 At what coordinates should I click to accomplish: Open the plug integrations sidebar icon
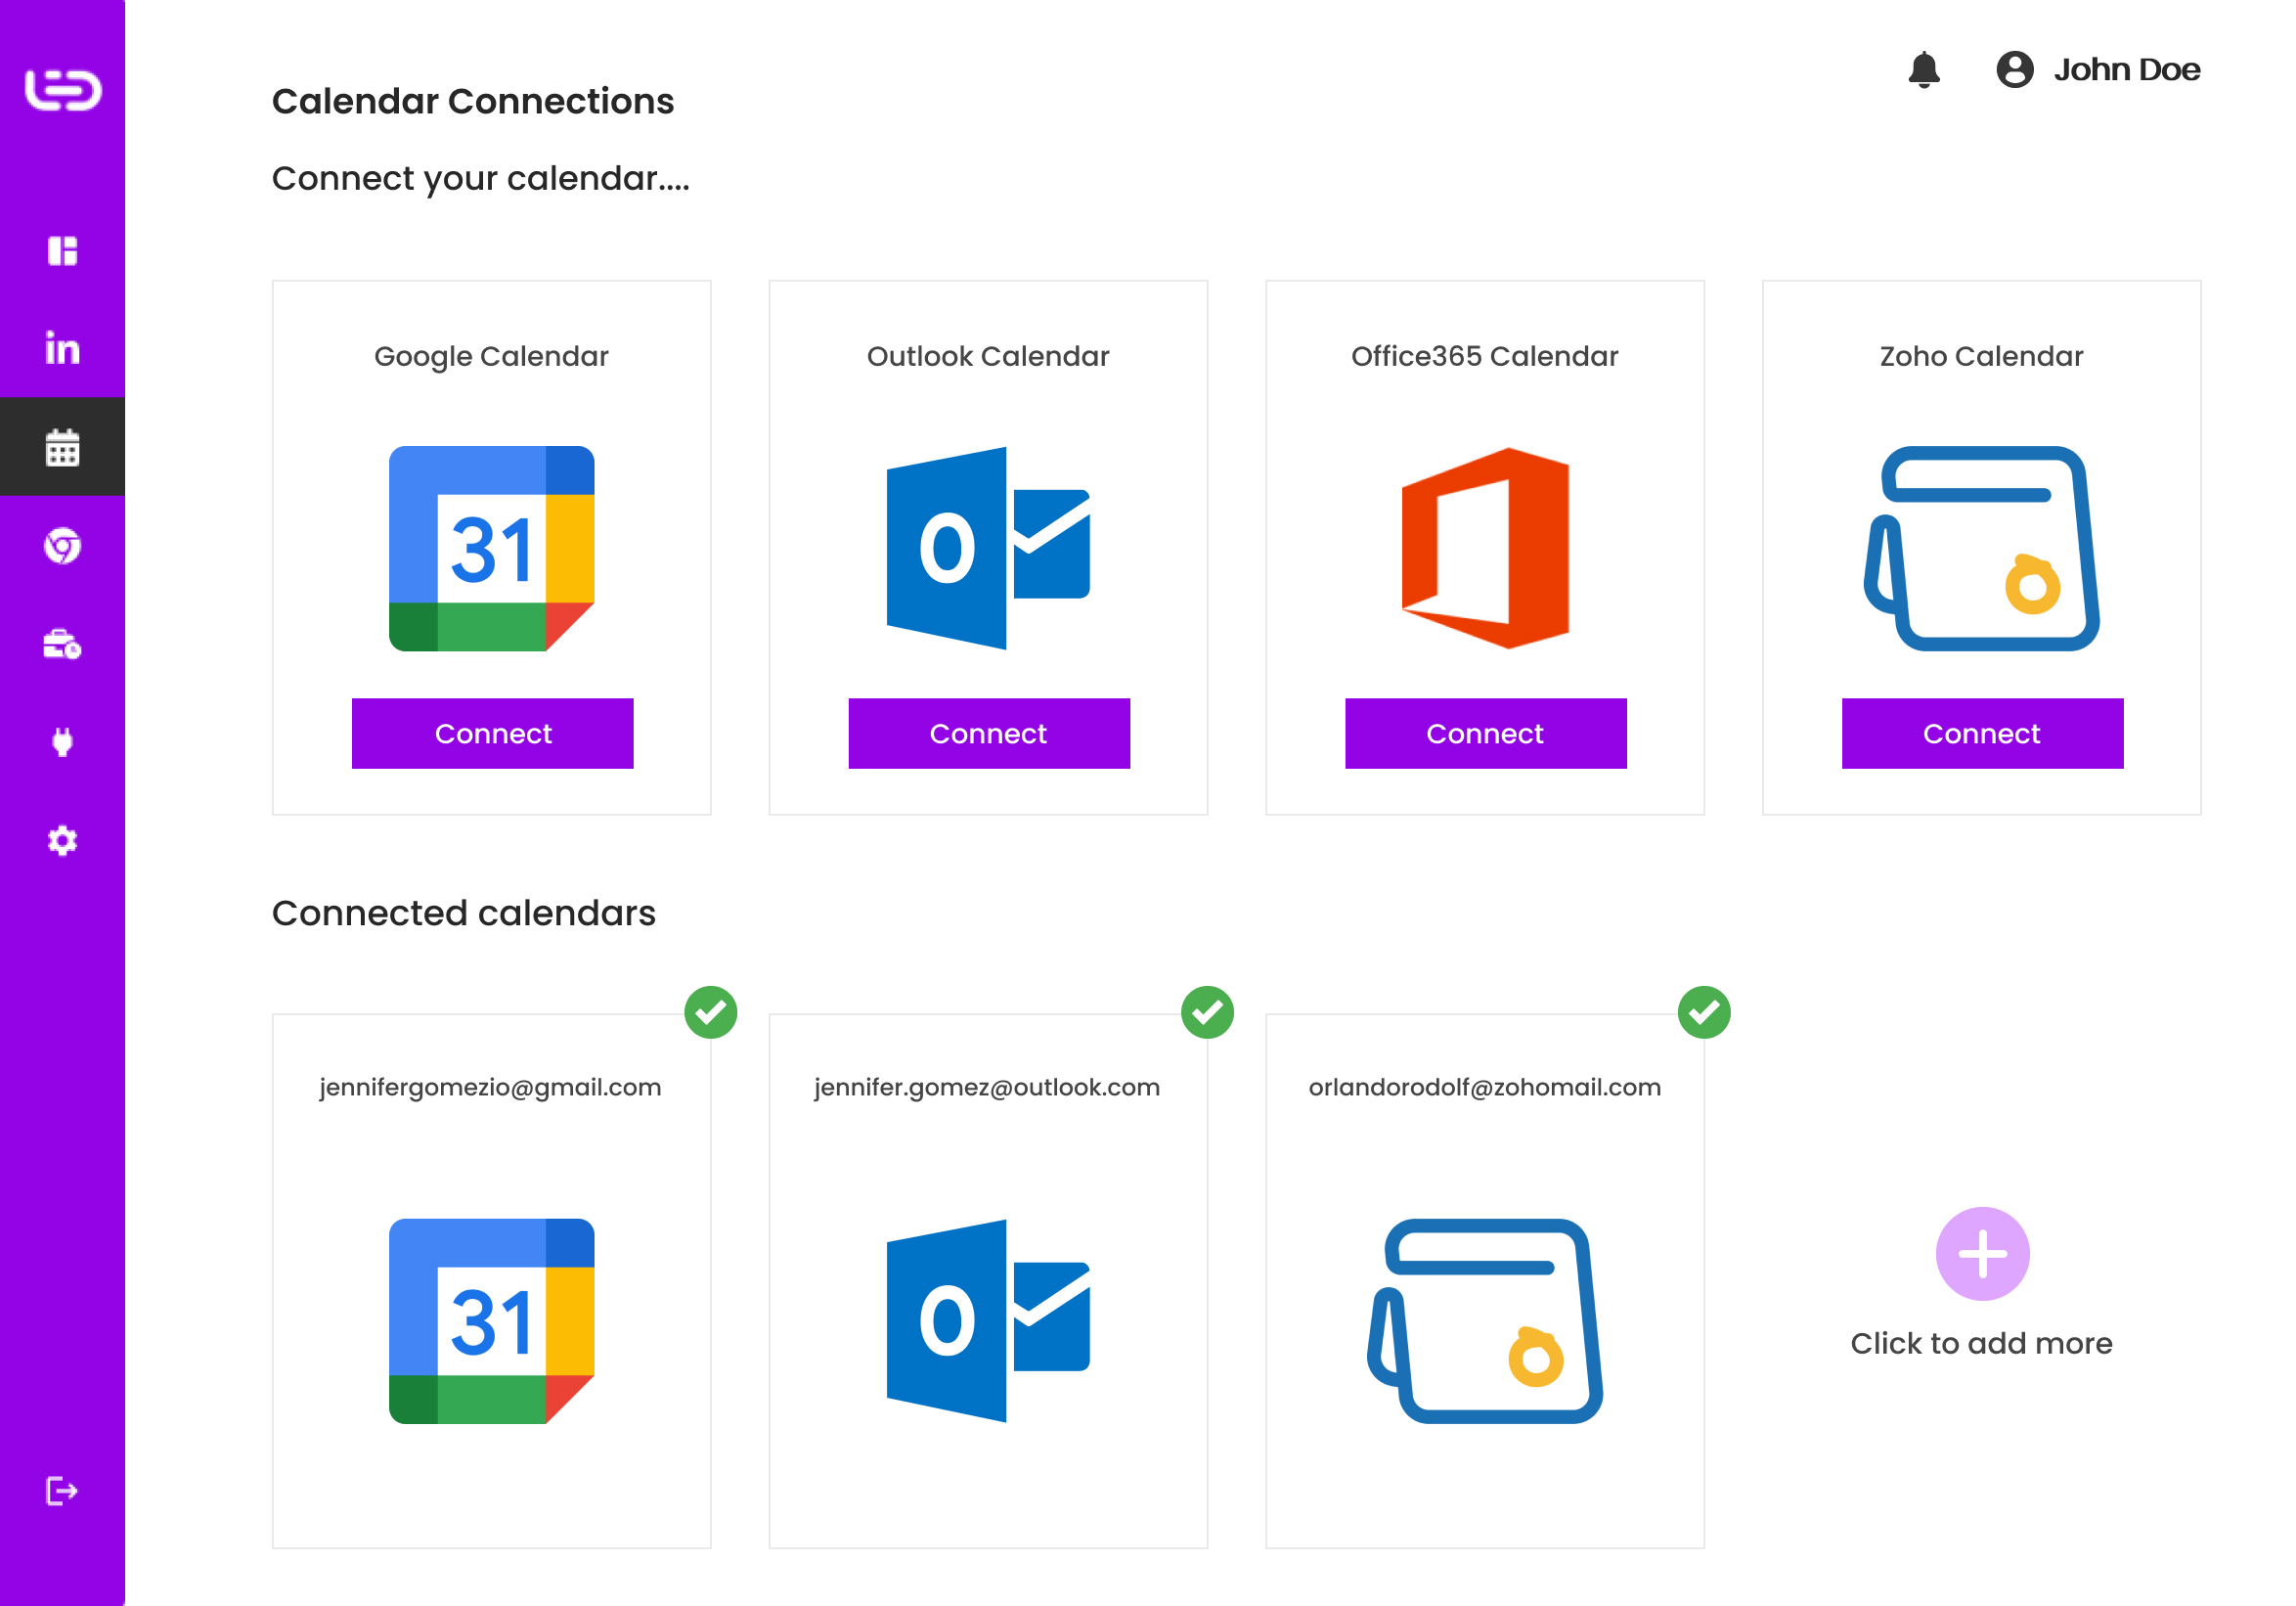[x=62, y=742]
